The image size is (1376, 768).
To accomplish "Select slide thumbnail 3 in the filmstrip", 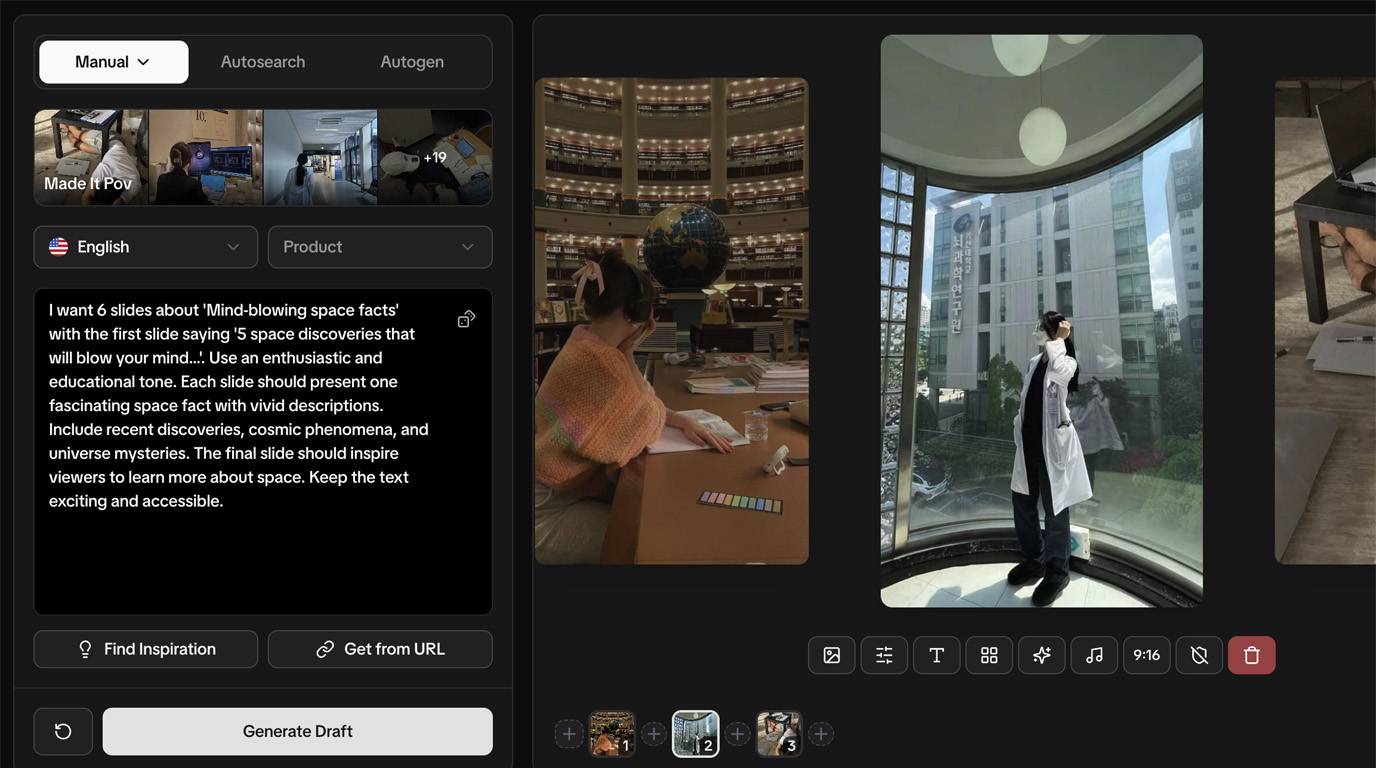I will pyautogui.click(x=779, y=734).
